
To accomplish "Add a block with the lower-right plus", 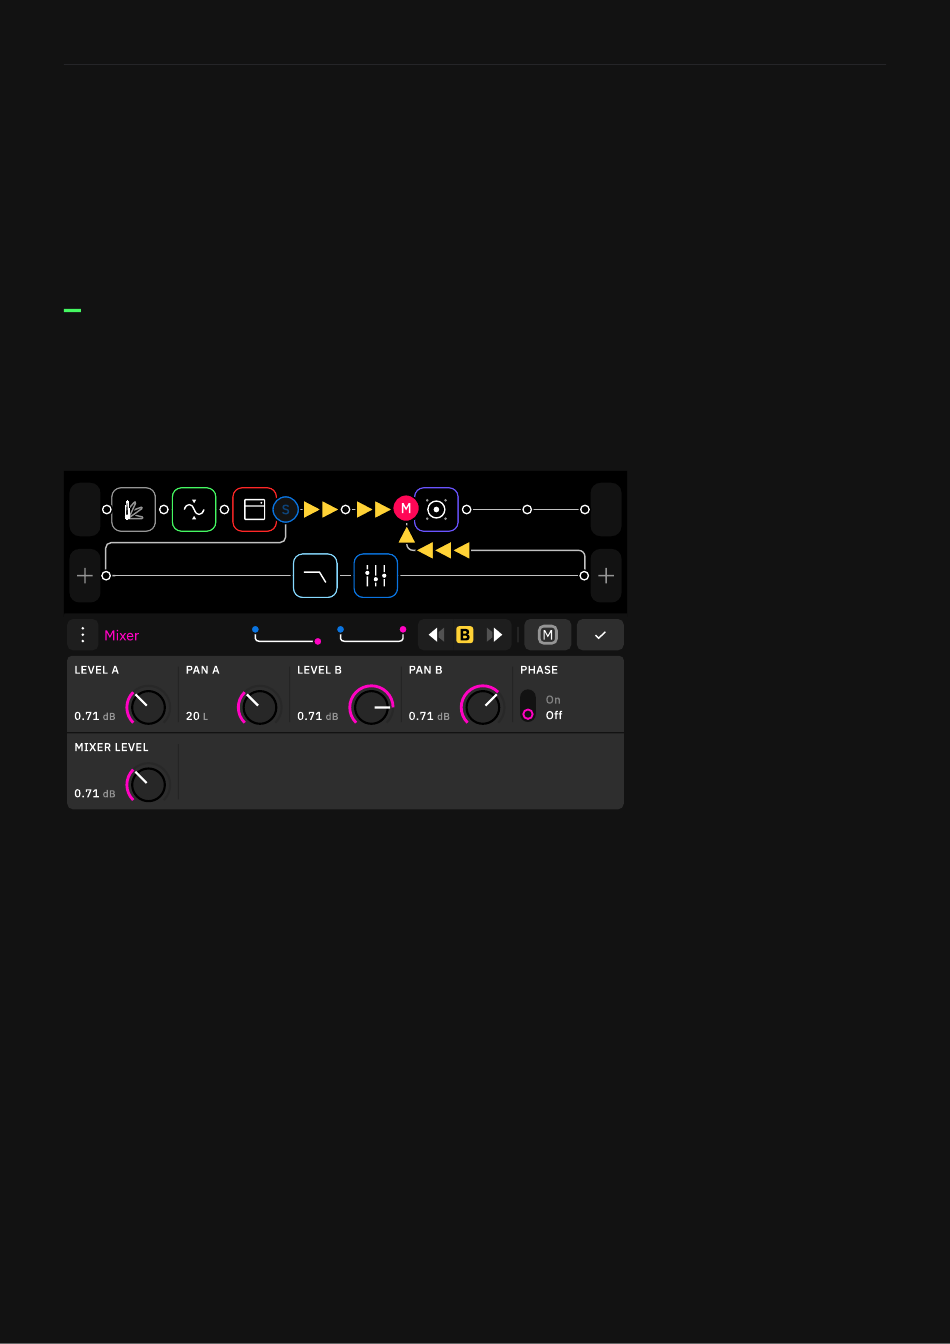I will click(606, 576).
